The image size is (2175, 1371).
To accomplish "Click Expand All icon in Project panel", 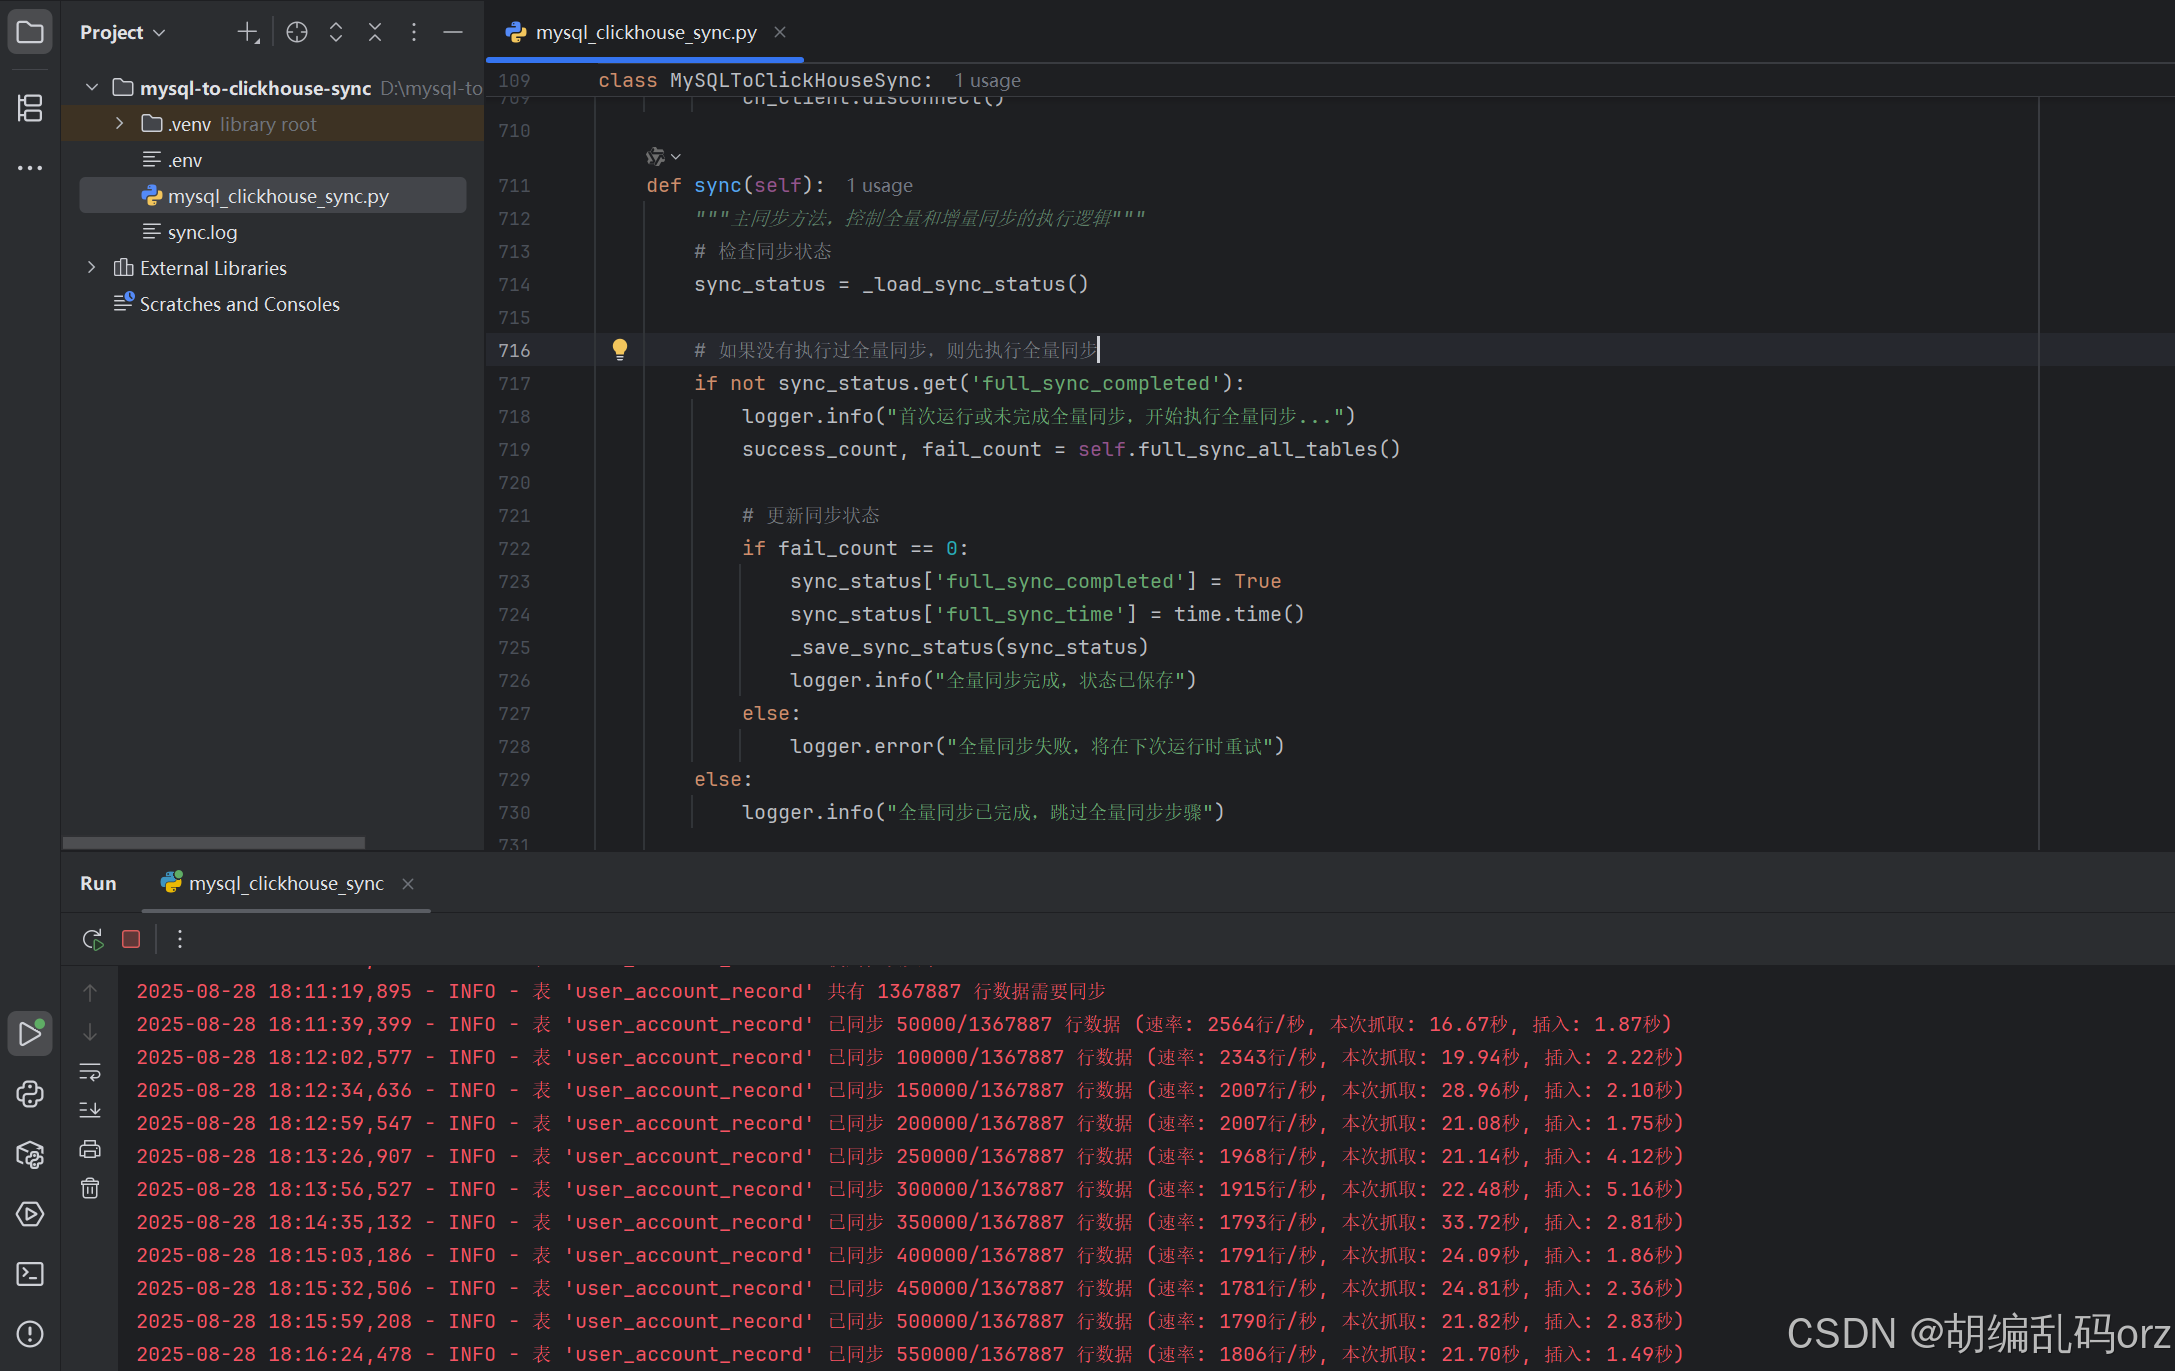I will [x=336, y=32].
